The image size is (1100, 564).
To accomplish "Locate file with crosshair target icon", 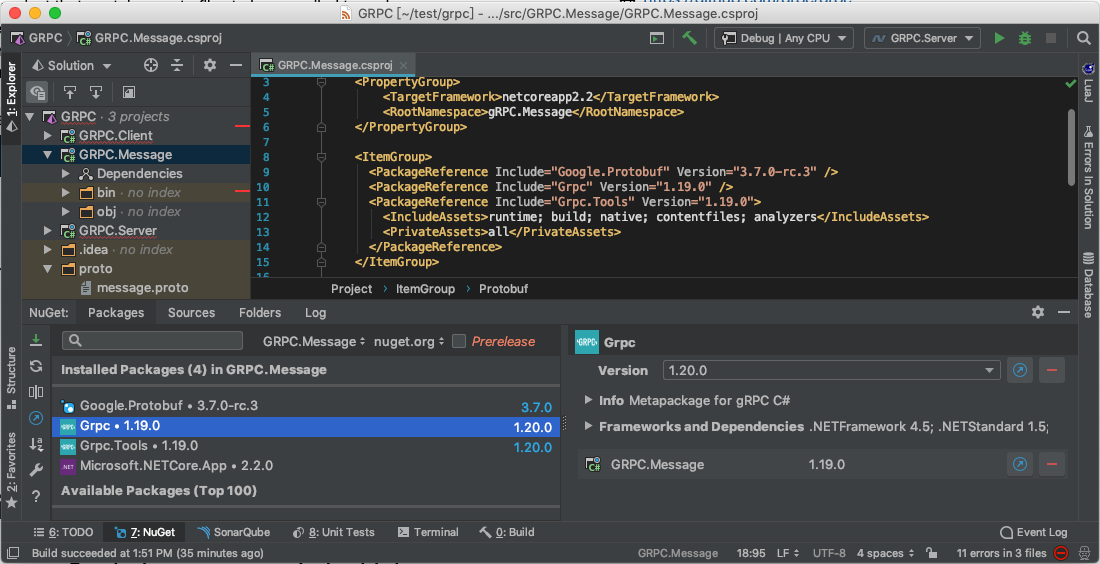I will (150, 65).
